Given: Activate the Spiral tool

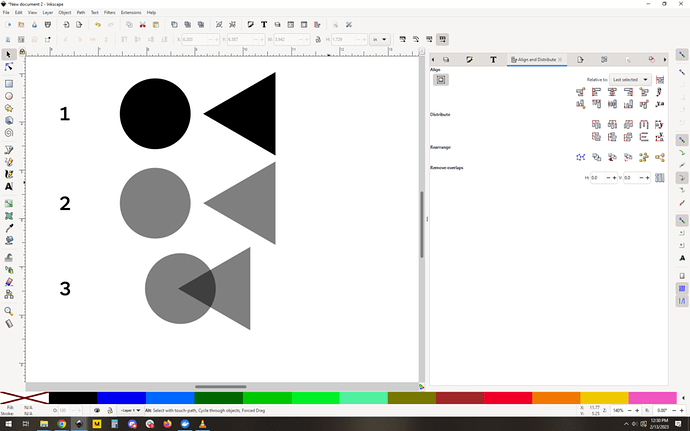Looking at the screenshot, I should [9, 132].
